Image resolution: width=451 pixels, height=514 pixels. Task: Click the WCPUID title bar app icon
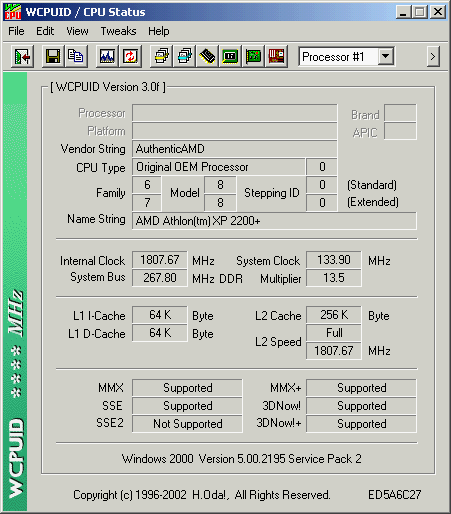point(13,12)
